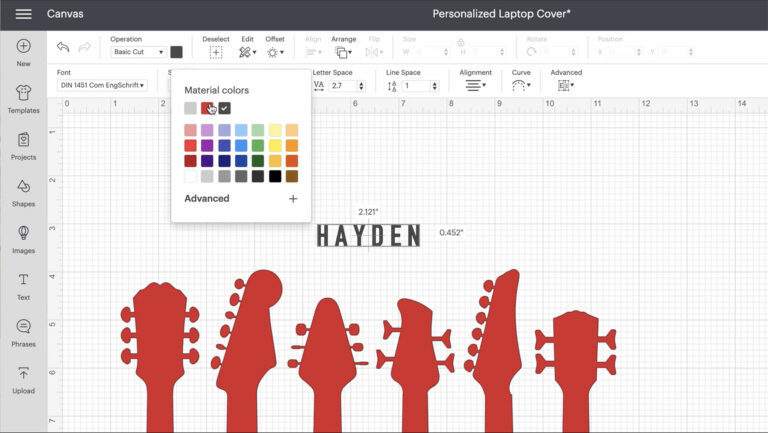Open the Upload panel
768x433 pixels.
coord(24,380)
